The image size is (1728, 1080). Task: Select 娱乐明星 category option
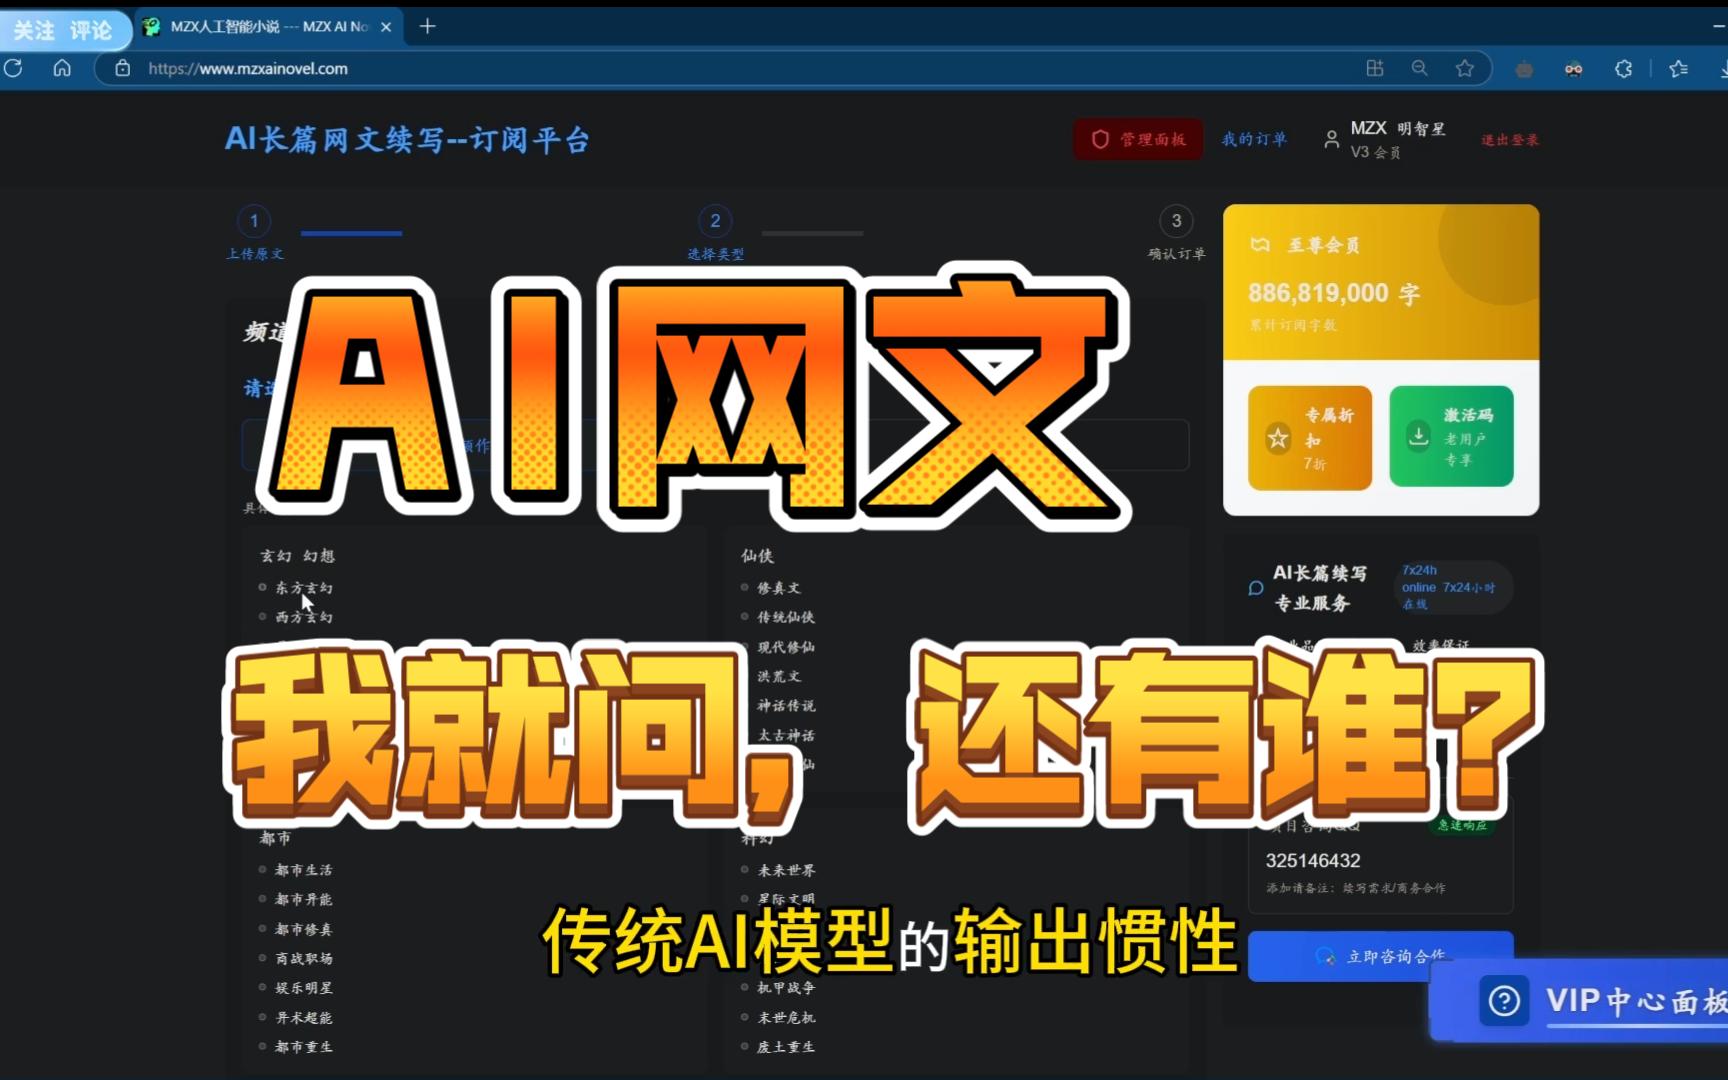coord(296,988)
